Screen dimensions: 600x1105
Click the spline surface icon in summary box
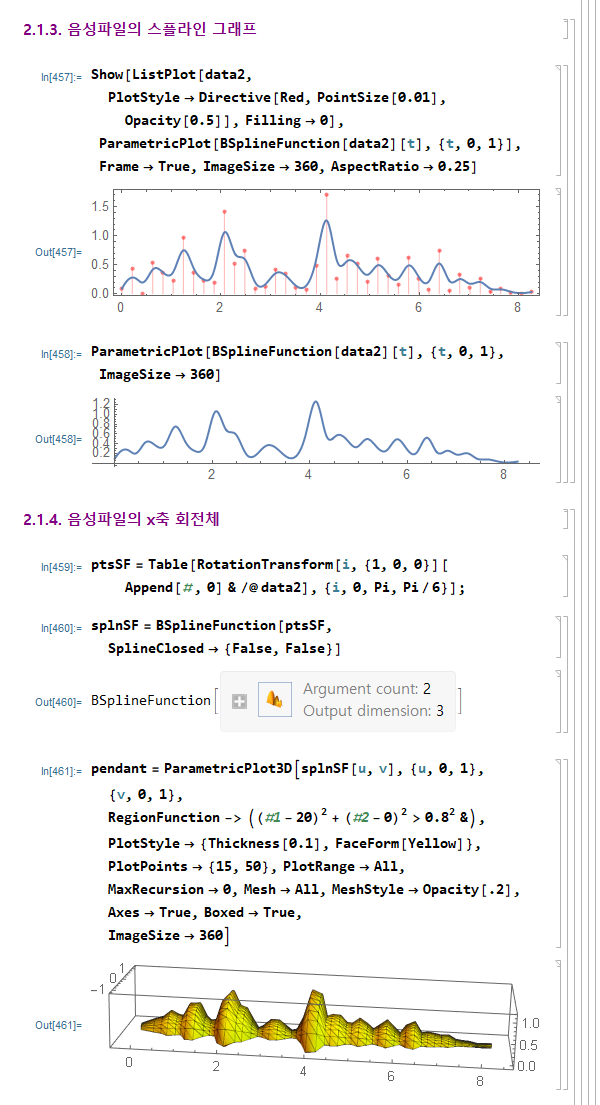click(273, 701)
